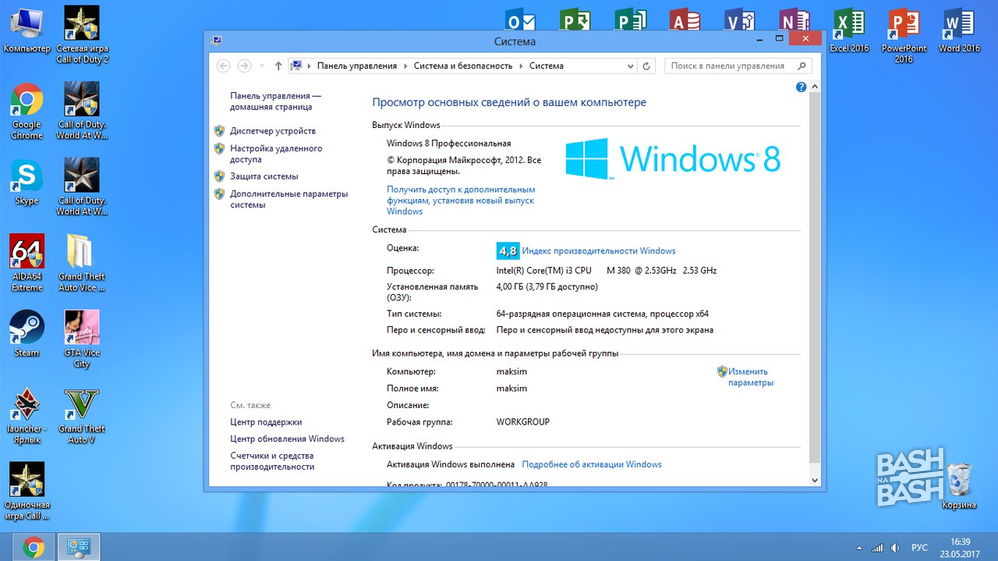The width and height of the screenshot is (998, 561).
Task: Open the volume tray icon
Action: [895, 548]
